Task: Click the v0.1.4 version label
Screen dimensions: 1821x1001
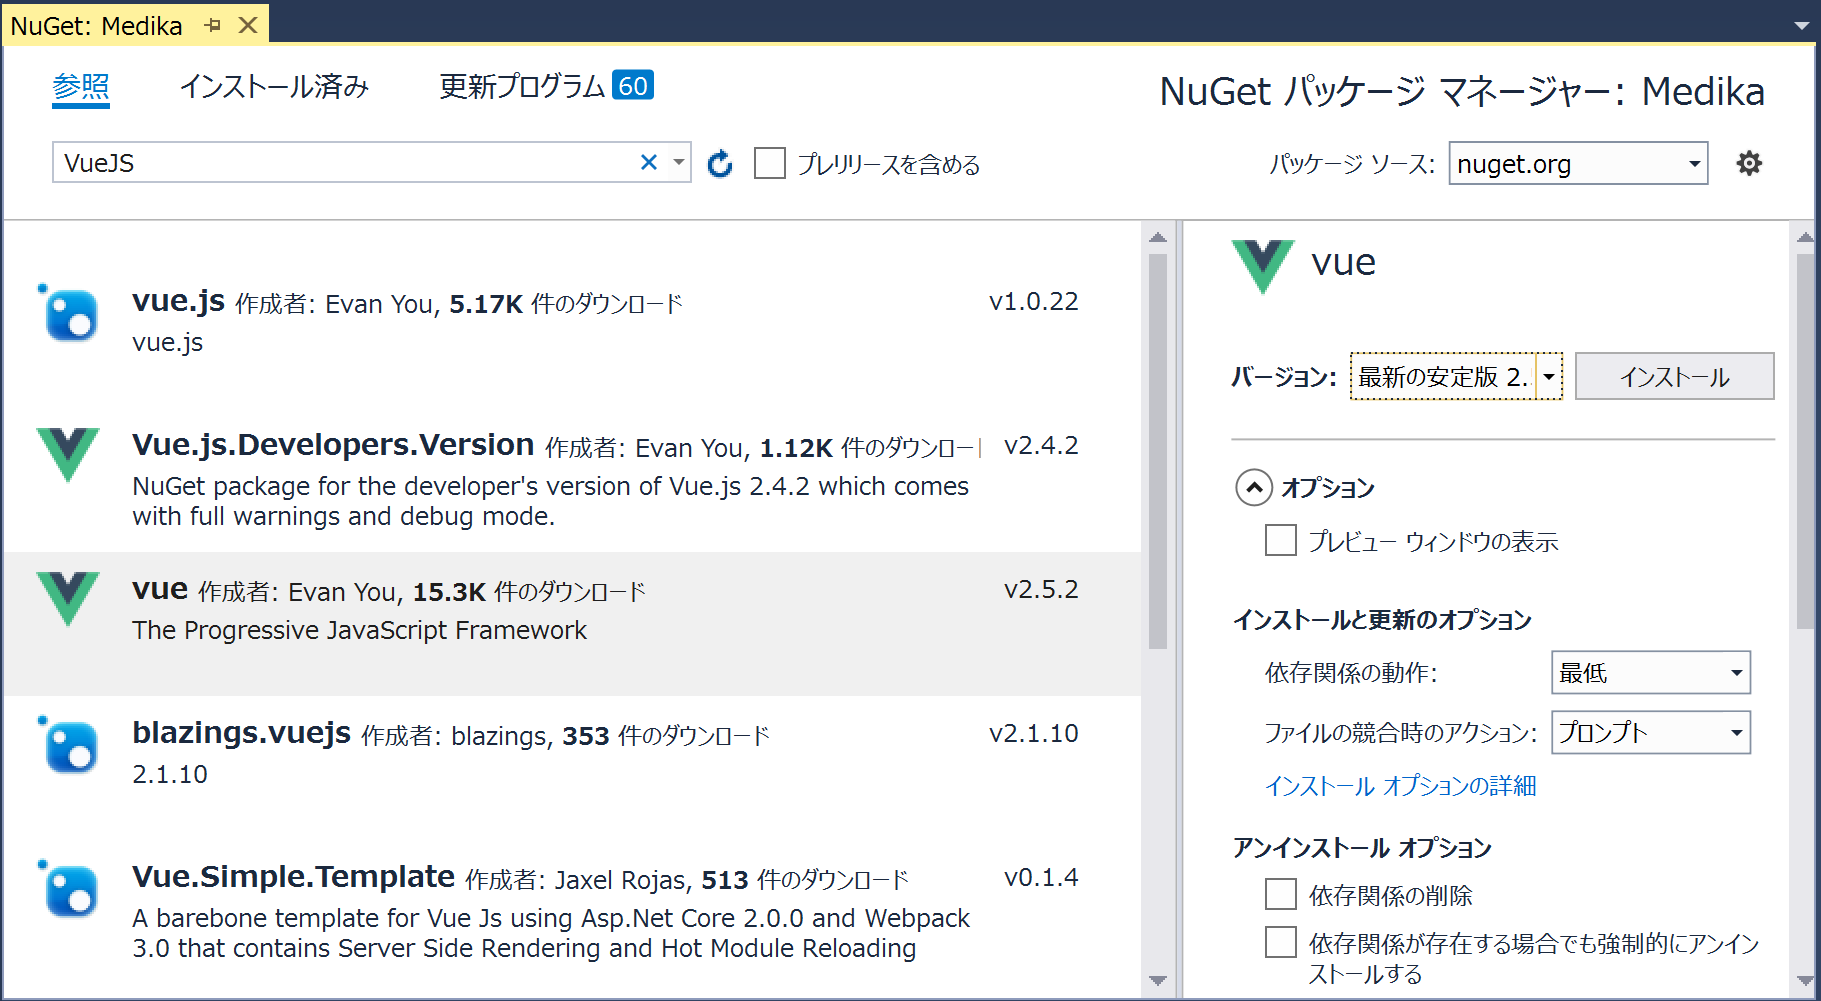Action: 1041,877
